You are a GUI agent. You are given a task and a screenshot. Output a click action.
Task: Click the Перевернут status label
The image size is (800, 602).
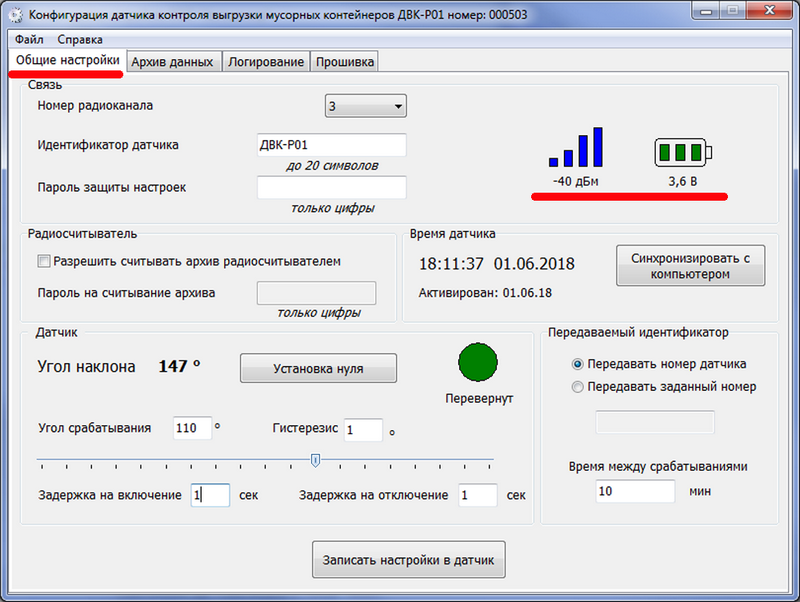tap(479, 398)
